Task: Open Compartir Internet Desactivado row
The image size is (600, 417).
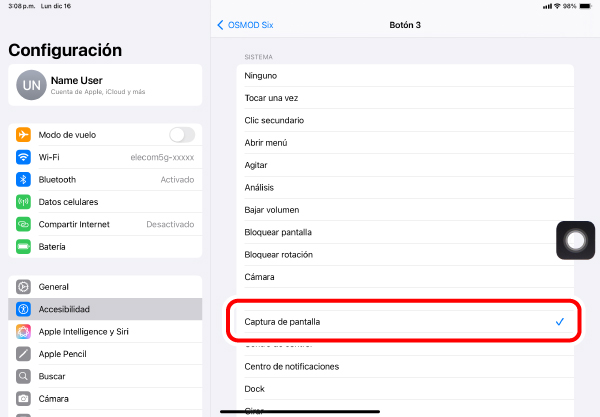Action: coord(105,224)
